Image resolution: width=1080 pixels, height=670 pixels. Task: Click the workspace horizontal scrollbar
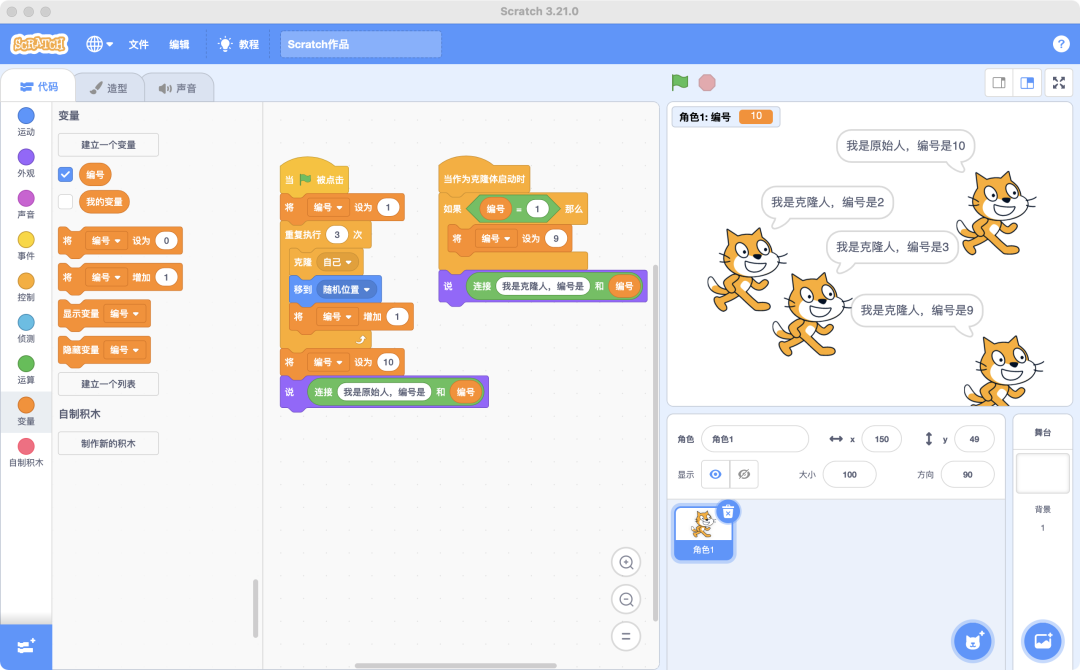coord(455,665)
